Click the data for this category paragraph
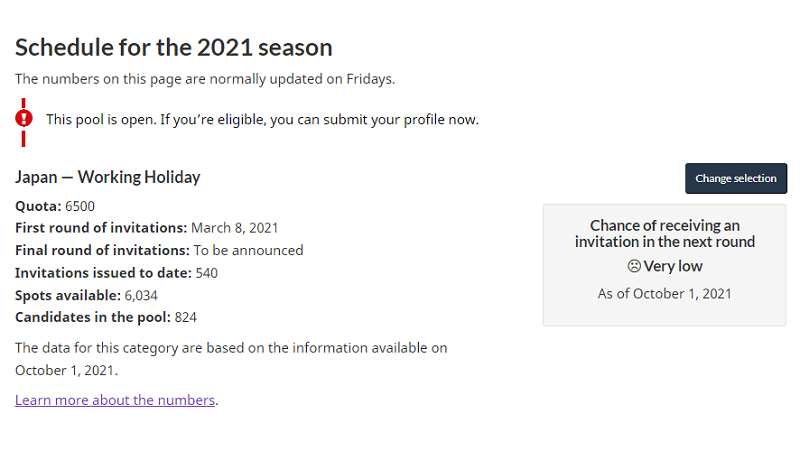Viewport: 800px width, 450px height. coord(231,359)
